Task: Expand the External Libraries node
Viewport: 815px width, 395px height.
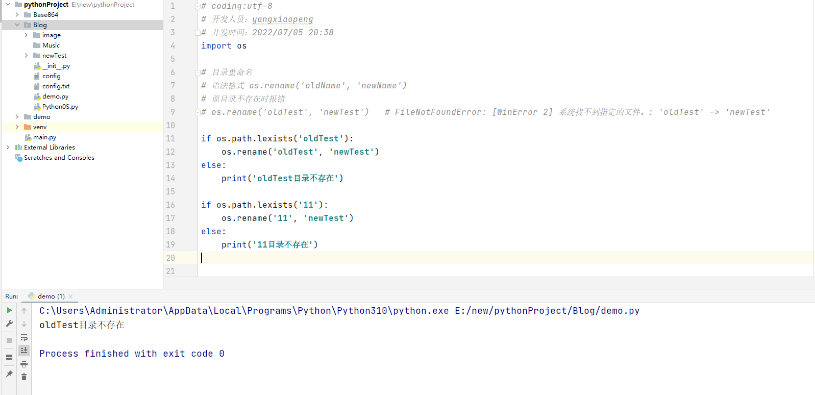Action: (8, 147)
